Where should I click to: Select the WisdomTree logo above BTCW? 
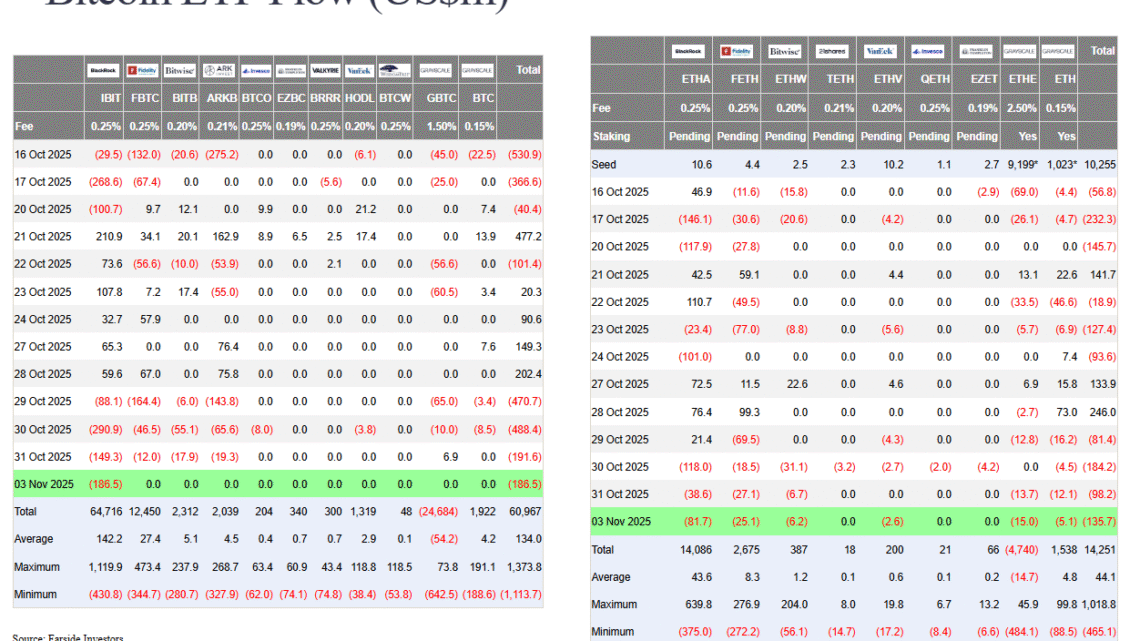pyautogui.click(x=395, y=70)
